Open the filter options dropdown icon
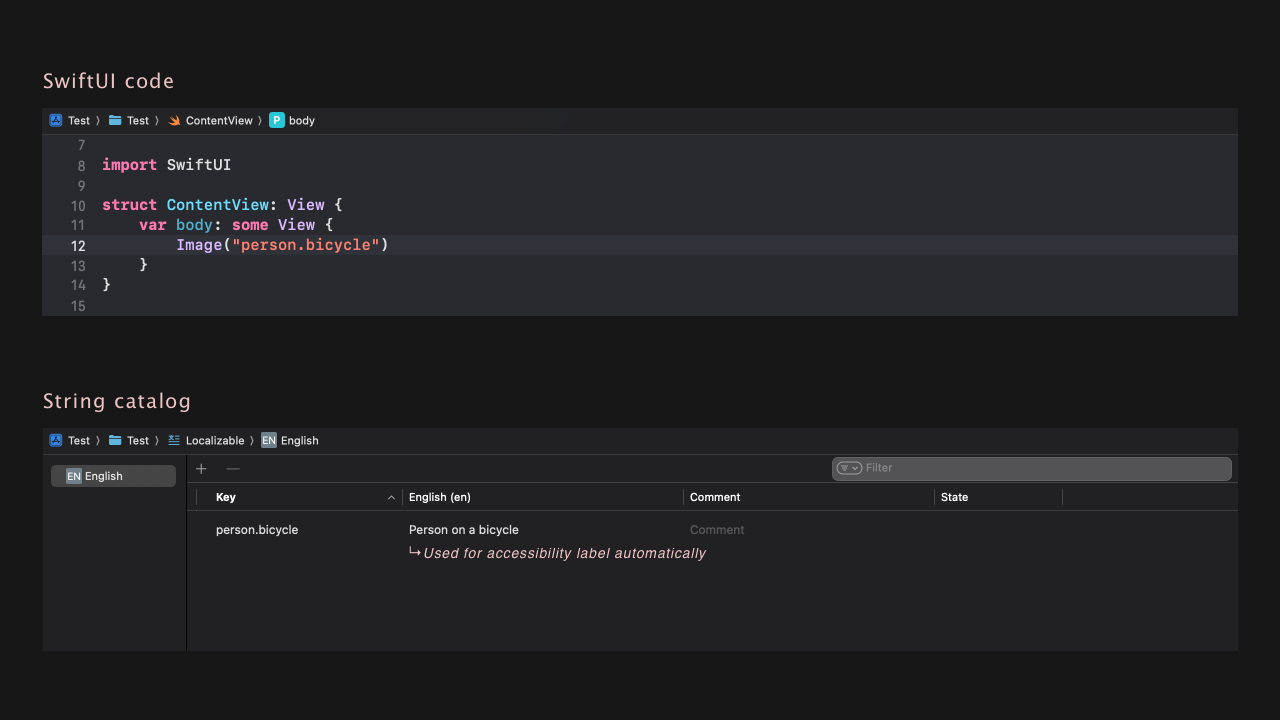 pos(849,468)
